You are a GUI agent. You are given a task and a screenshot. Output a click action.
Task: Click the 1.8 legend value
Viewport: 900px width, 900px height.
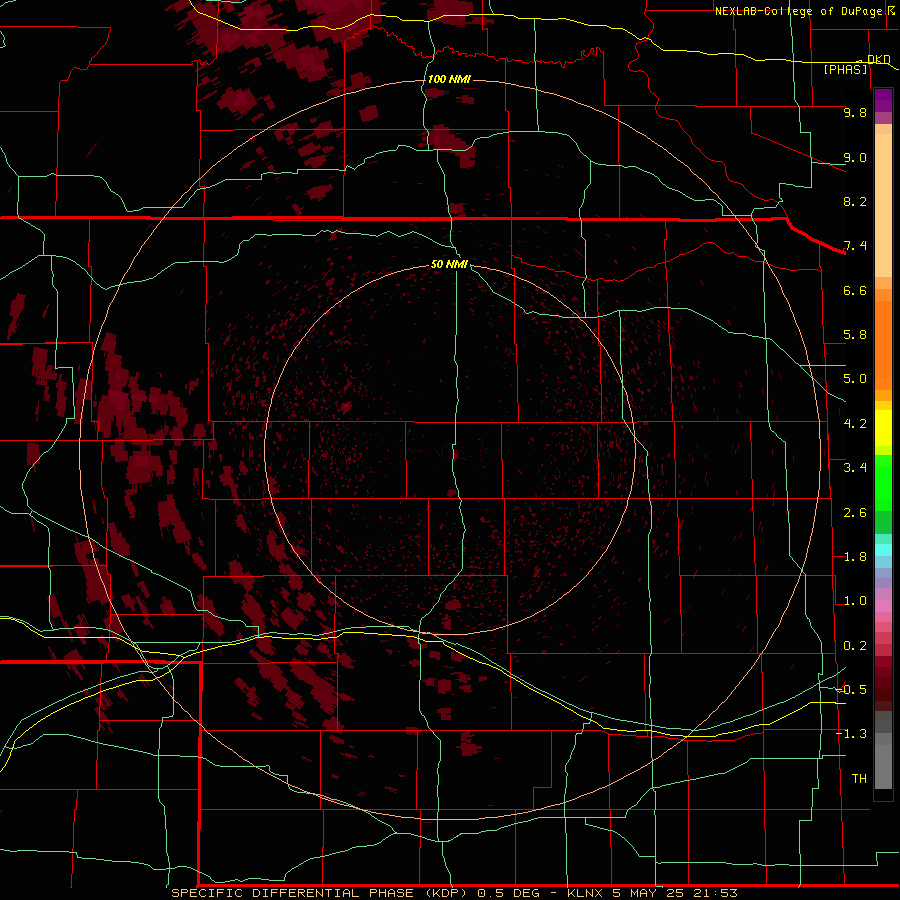pos(855,557)
